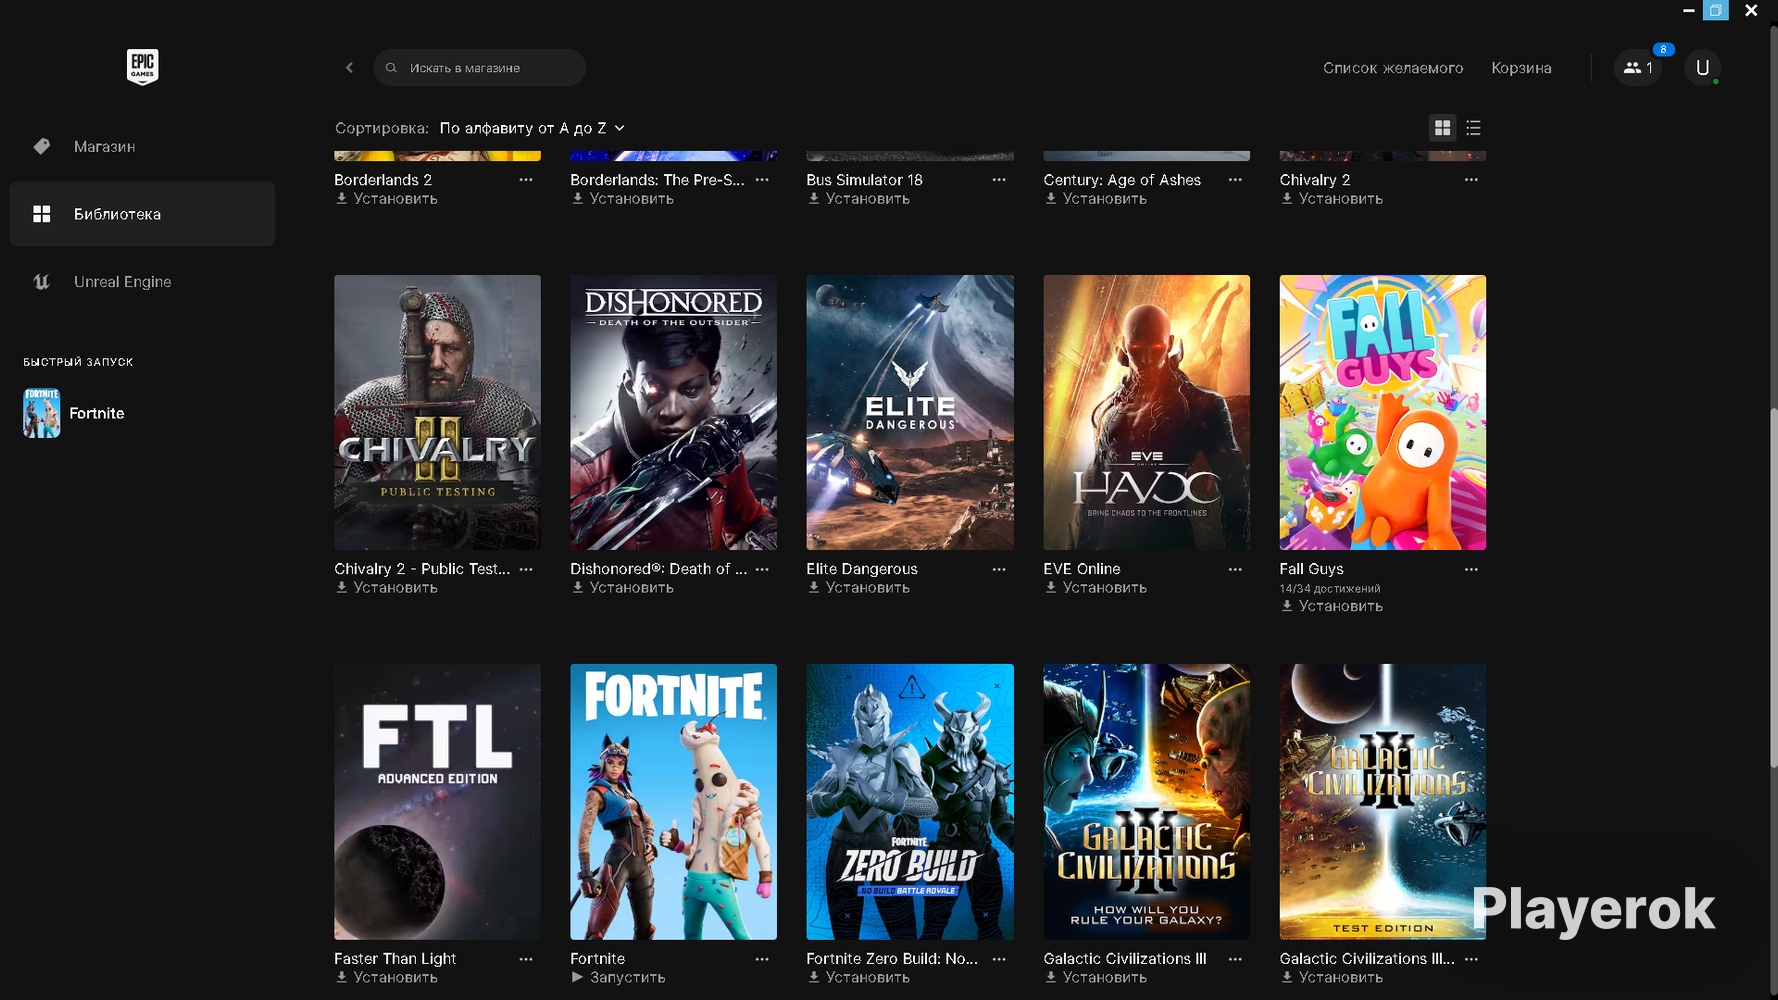
Task: Click the library vertical scrollbar
Action: [1773, 588]
